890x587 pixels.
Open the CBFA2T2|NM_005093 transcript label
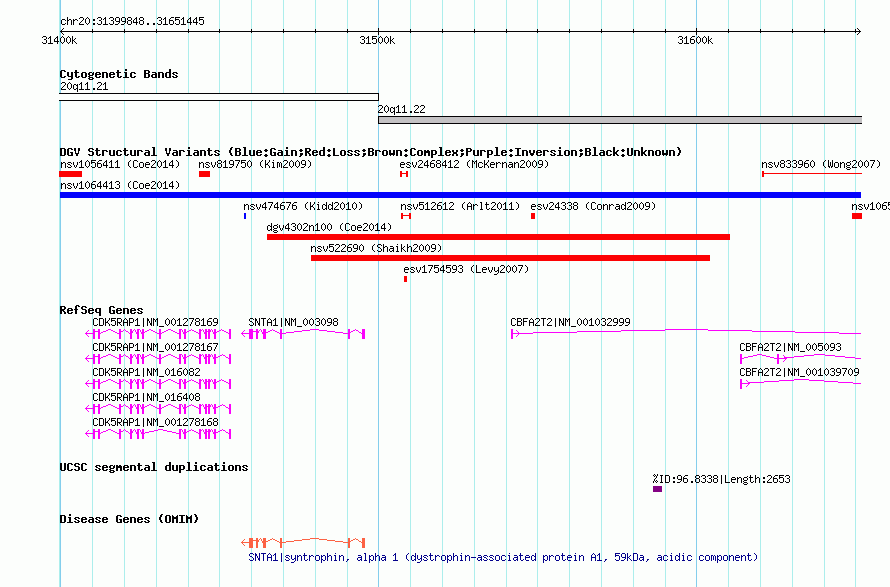[790, 347]
